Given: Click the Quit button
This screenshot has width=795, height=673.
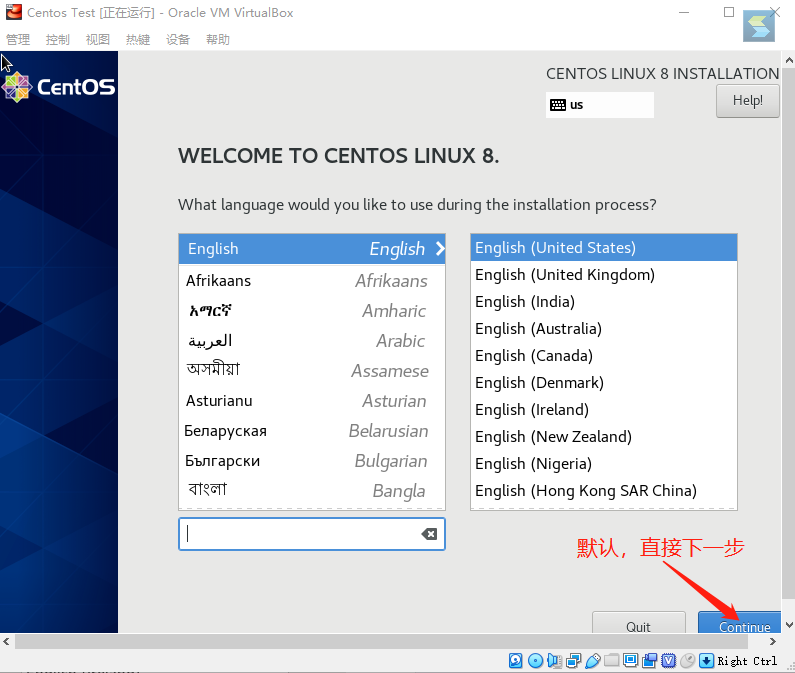Looking at the screenshot, I should click(638, 622).
